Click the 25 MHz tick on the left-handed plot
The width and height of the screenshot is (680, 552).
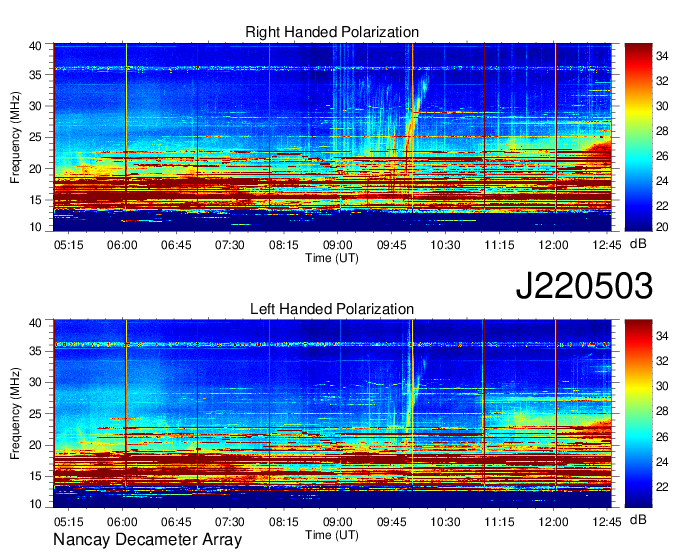pos(36,414)
